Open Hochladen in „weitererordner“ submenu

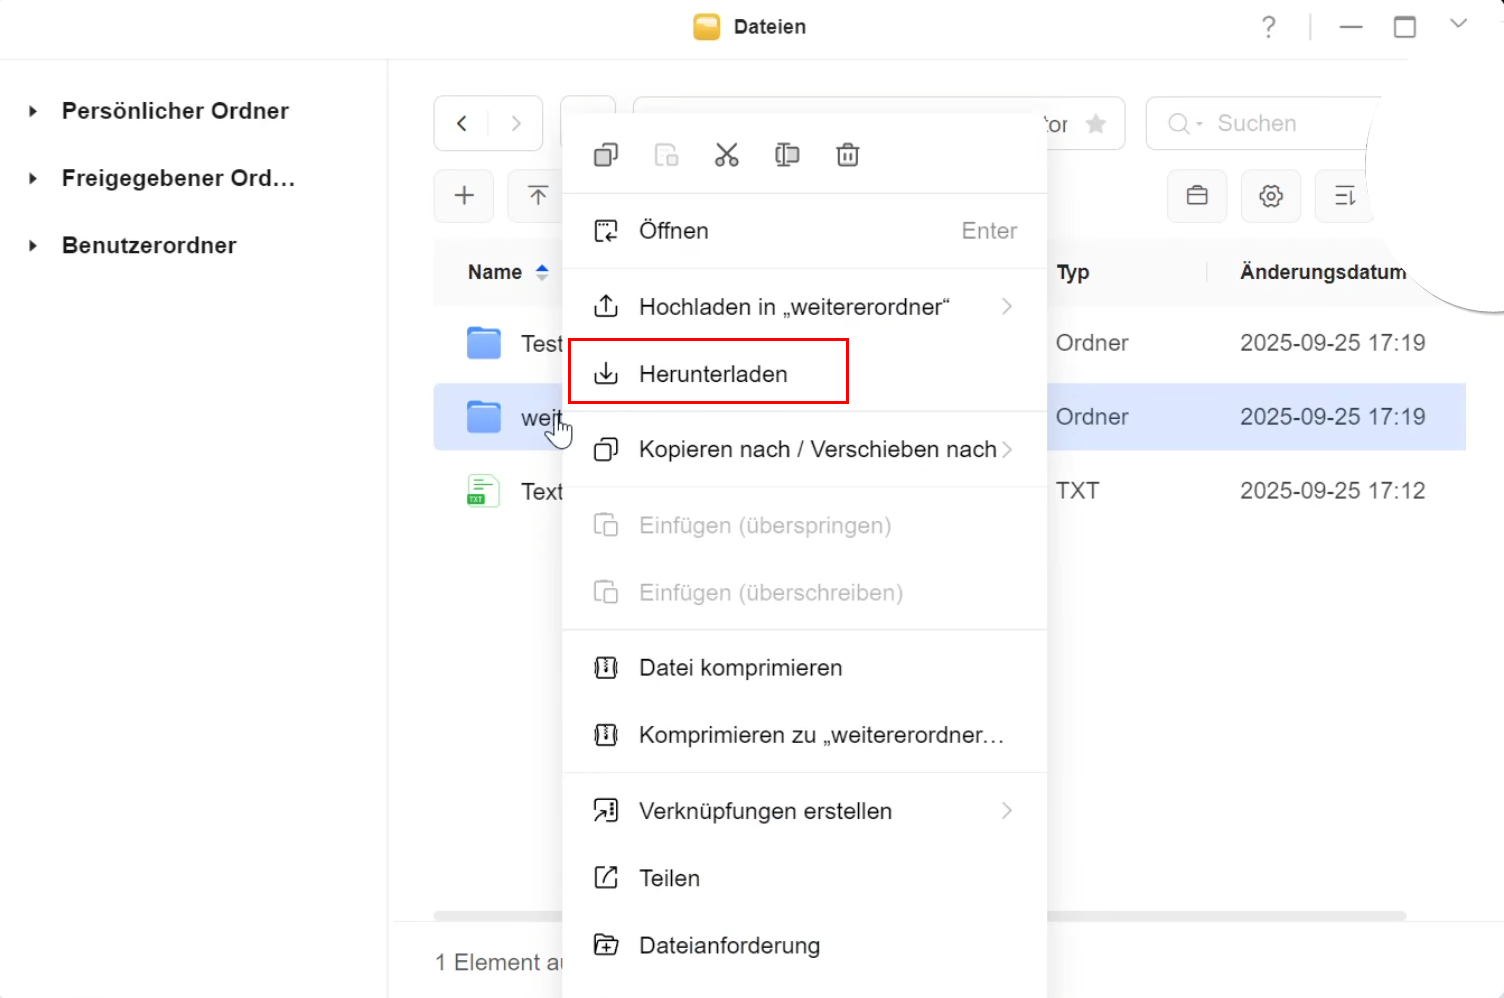click(x=805, y=307)
